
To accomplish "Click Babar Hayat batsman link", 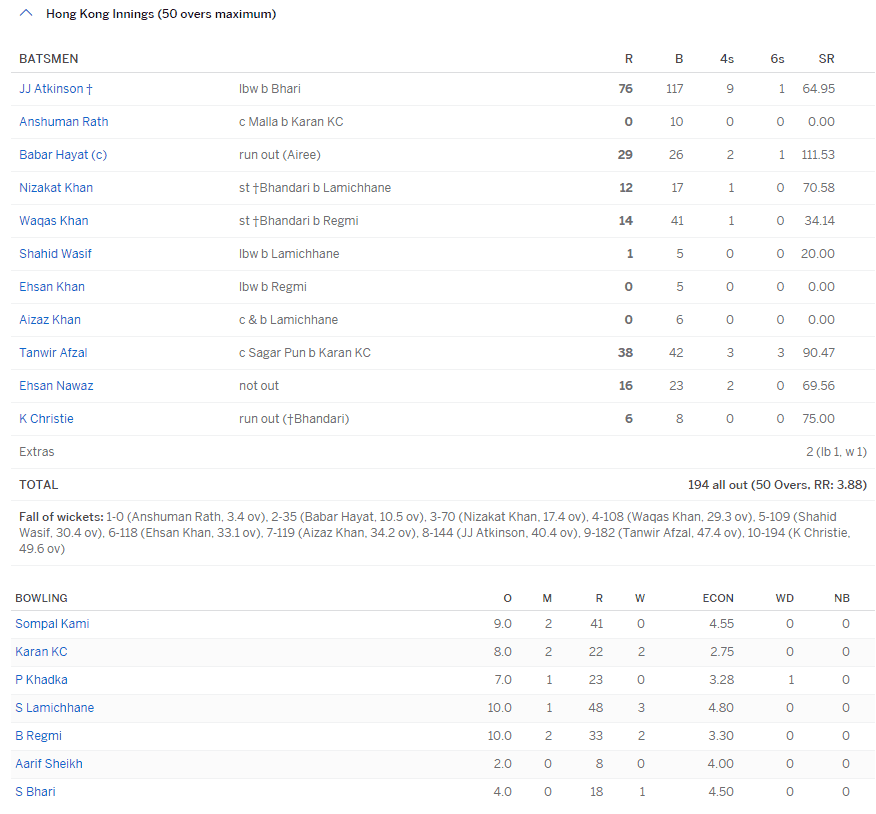I will (55, 155).
